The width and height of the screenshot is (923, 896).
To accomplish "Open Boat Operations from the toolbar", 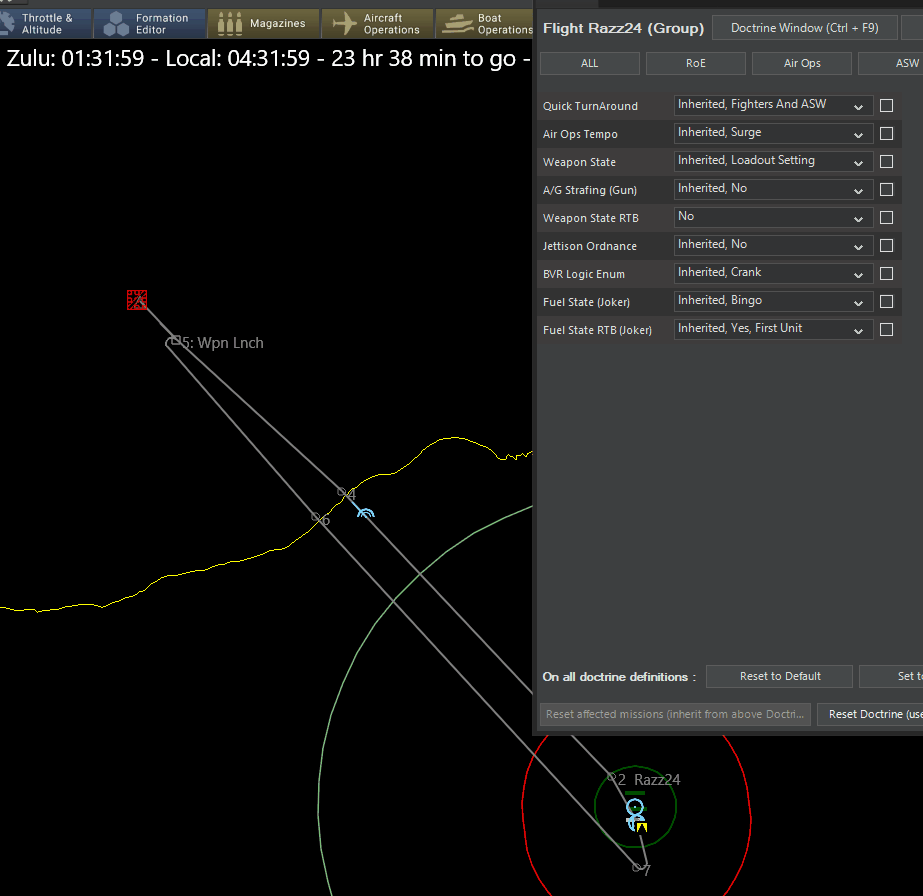I will (x=484, y=24).
